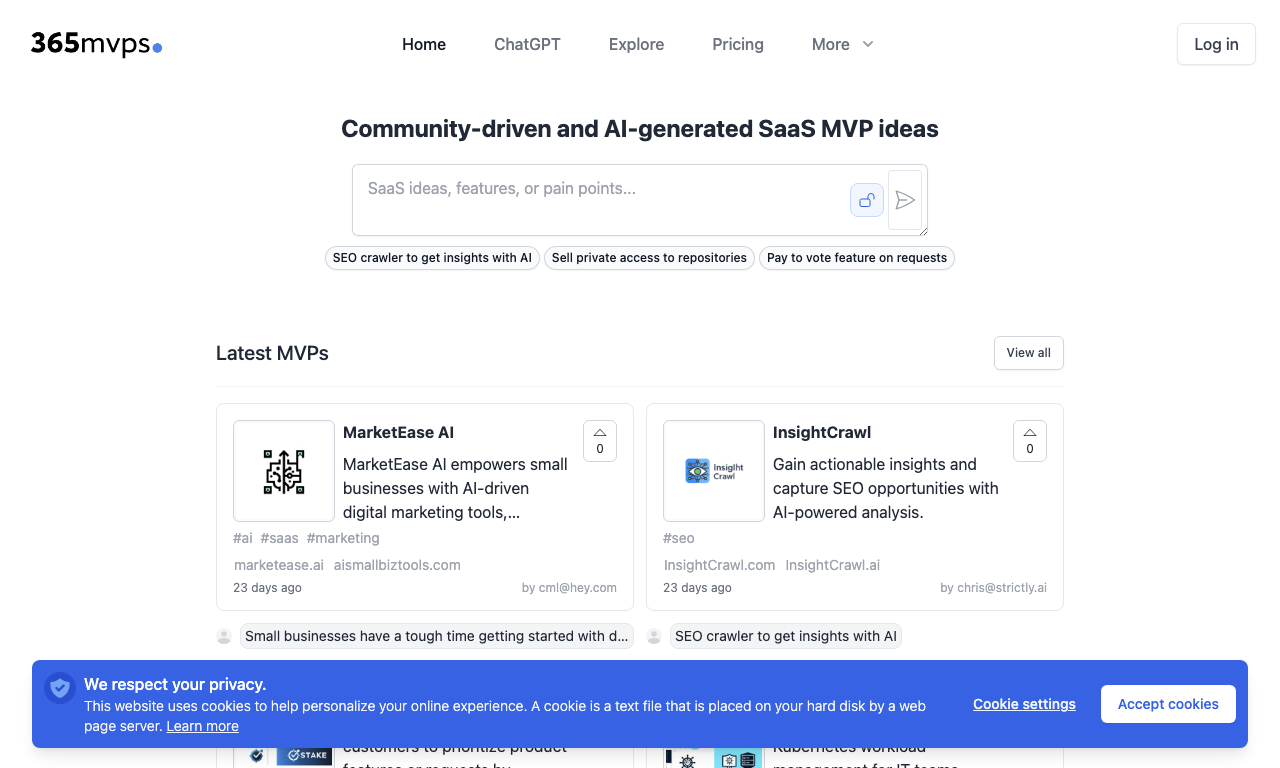1280x768 pixels.
Task: Open 'Small businesses have a tough time' request tag
Action: (437, 636)
